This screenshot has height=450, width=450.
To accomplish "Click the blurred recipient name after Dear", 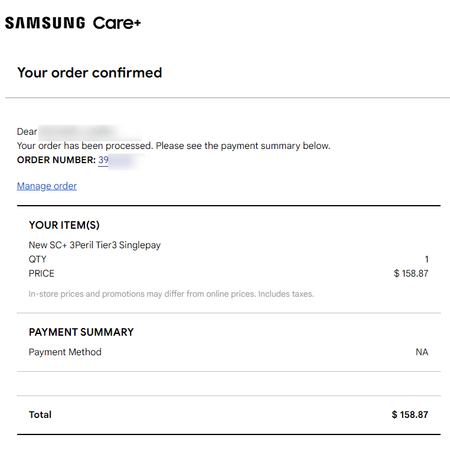I will 90,131.
